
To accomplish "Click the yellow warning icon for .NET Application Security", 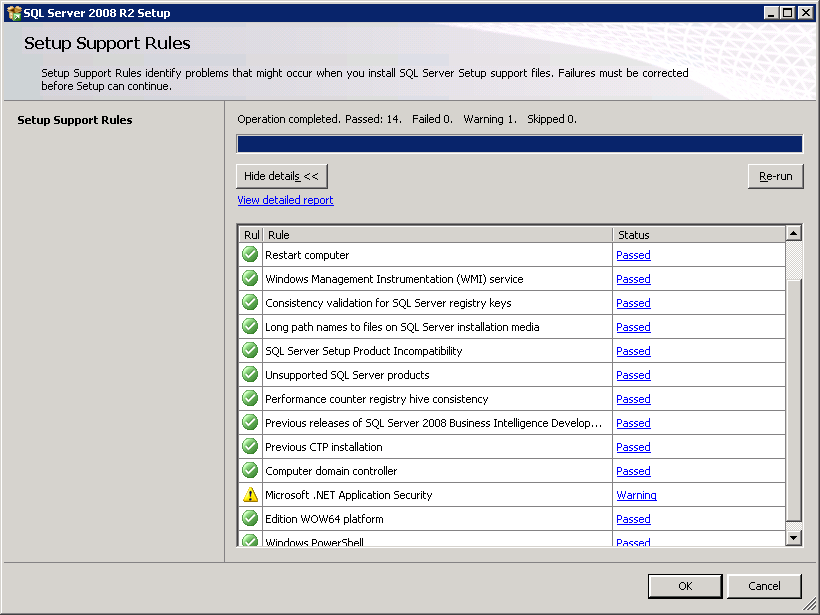I will (x=250, y=494).
